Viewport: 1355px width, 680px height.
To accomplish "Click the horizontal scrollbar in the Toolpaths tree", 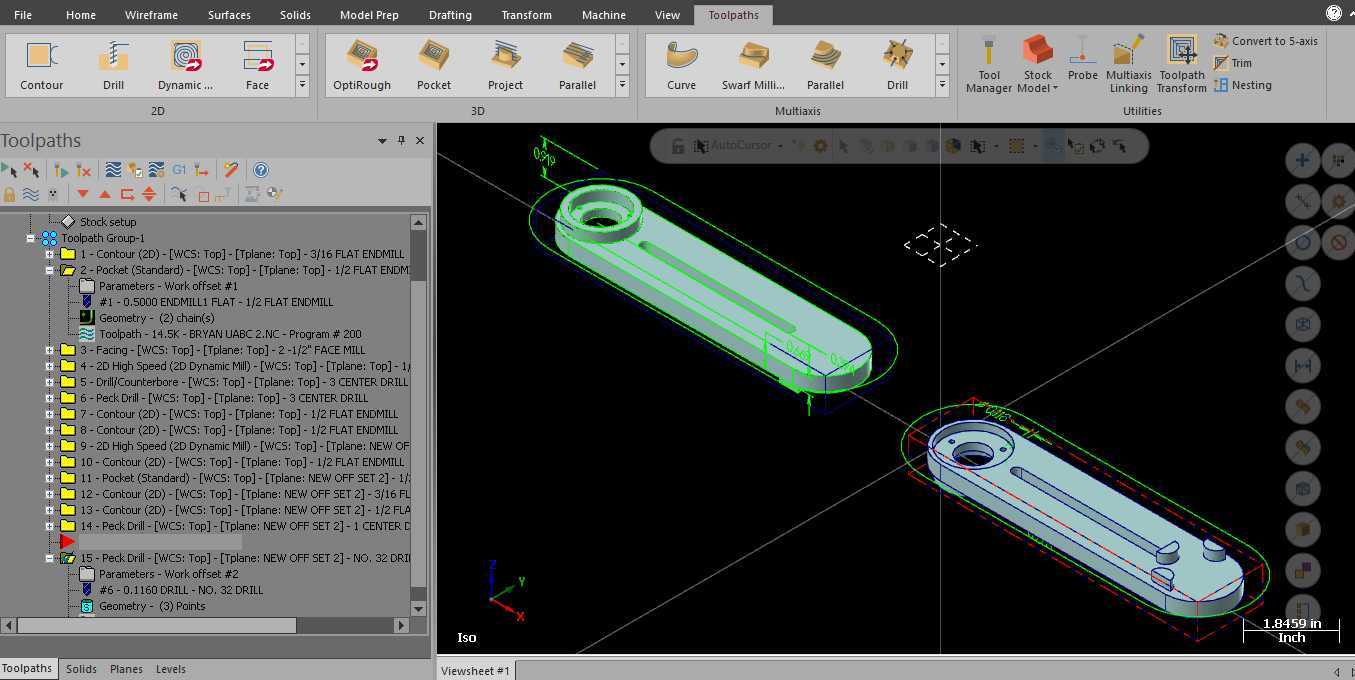I will point(156,625).
